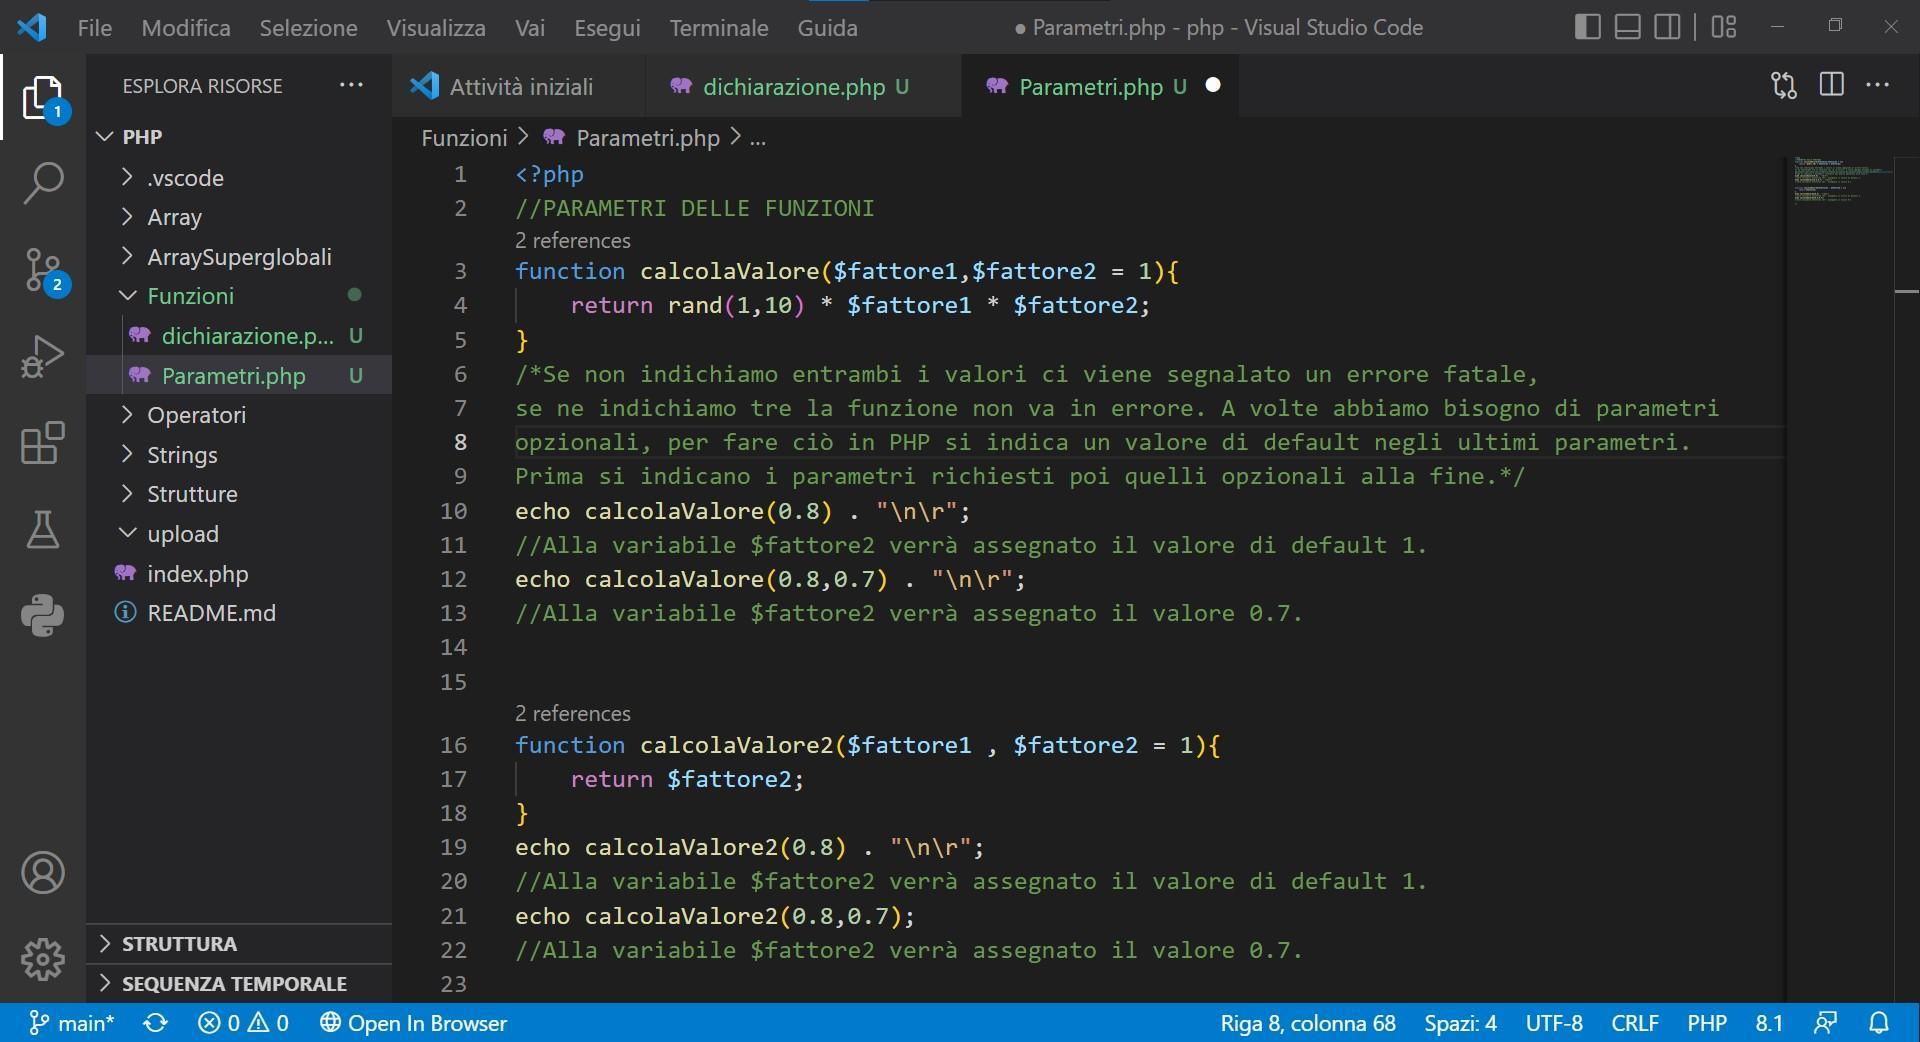Click unsaved dot on Parametri.php tab
The image size is (1920, 1042).
pos(1213,85)
